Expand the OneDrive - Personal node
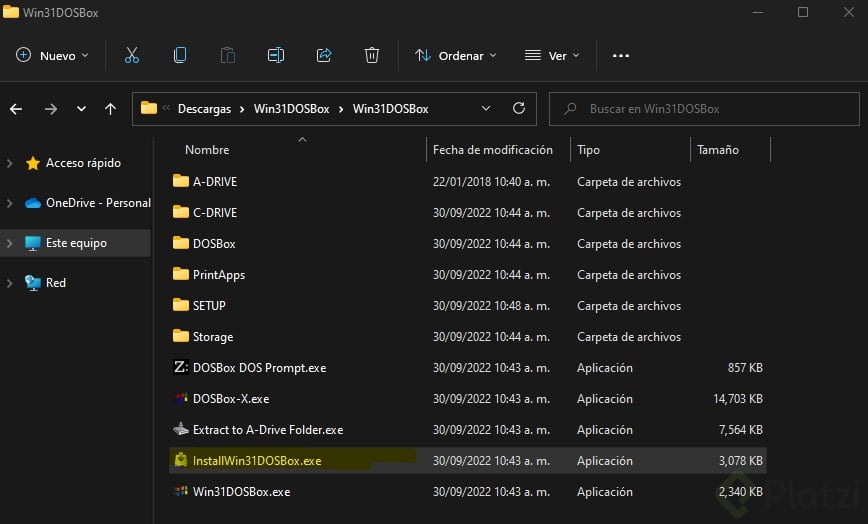The height and width of the screenshot is (524, 868). click(9, 203)
